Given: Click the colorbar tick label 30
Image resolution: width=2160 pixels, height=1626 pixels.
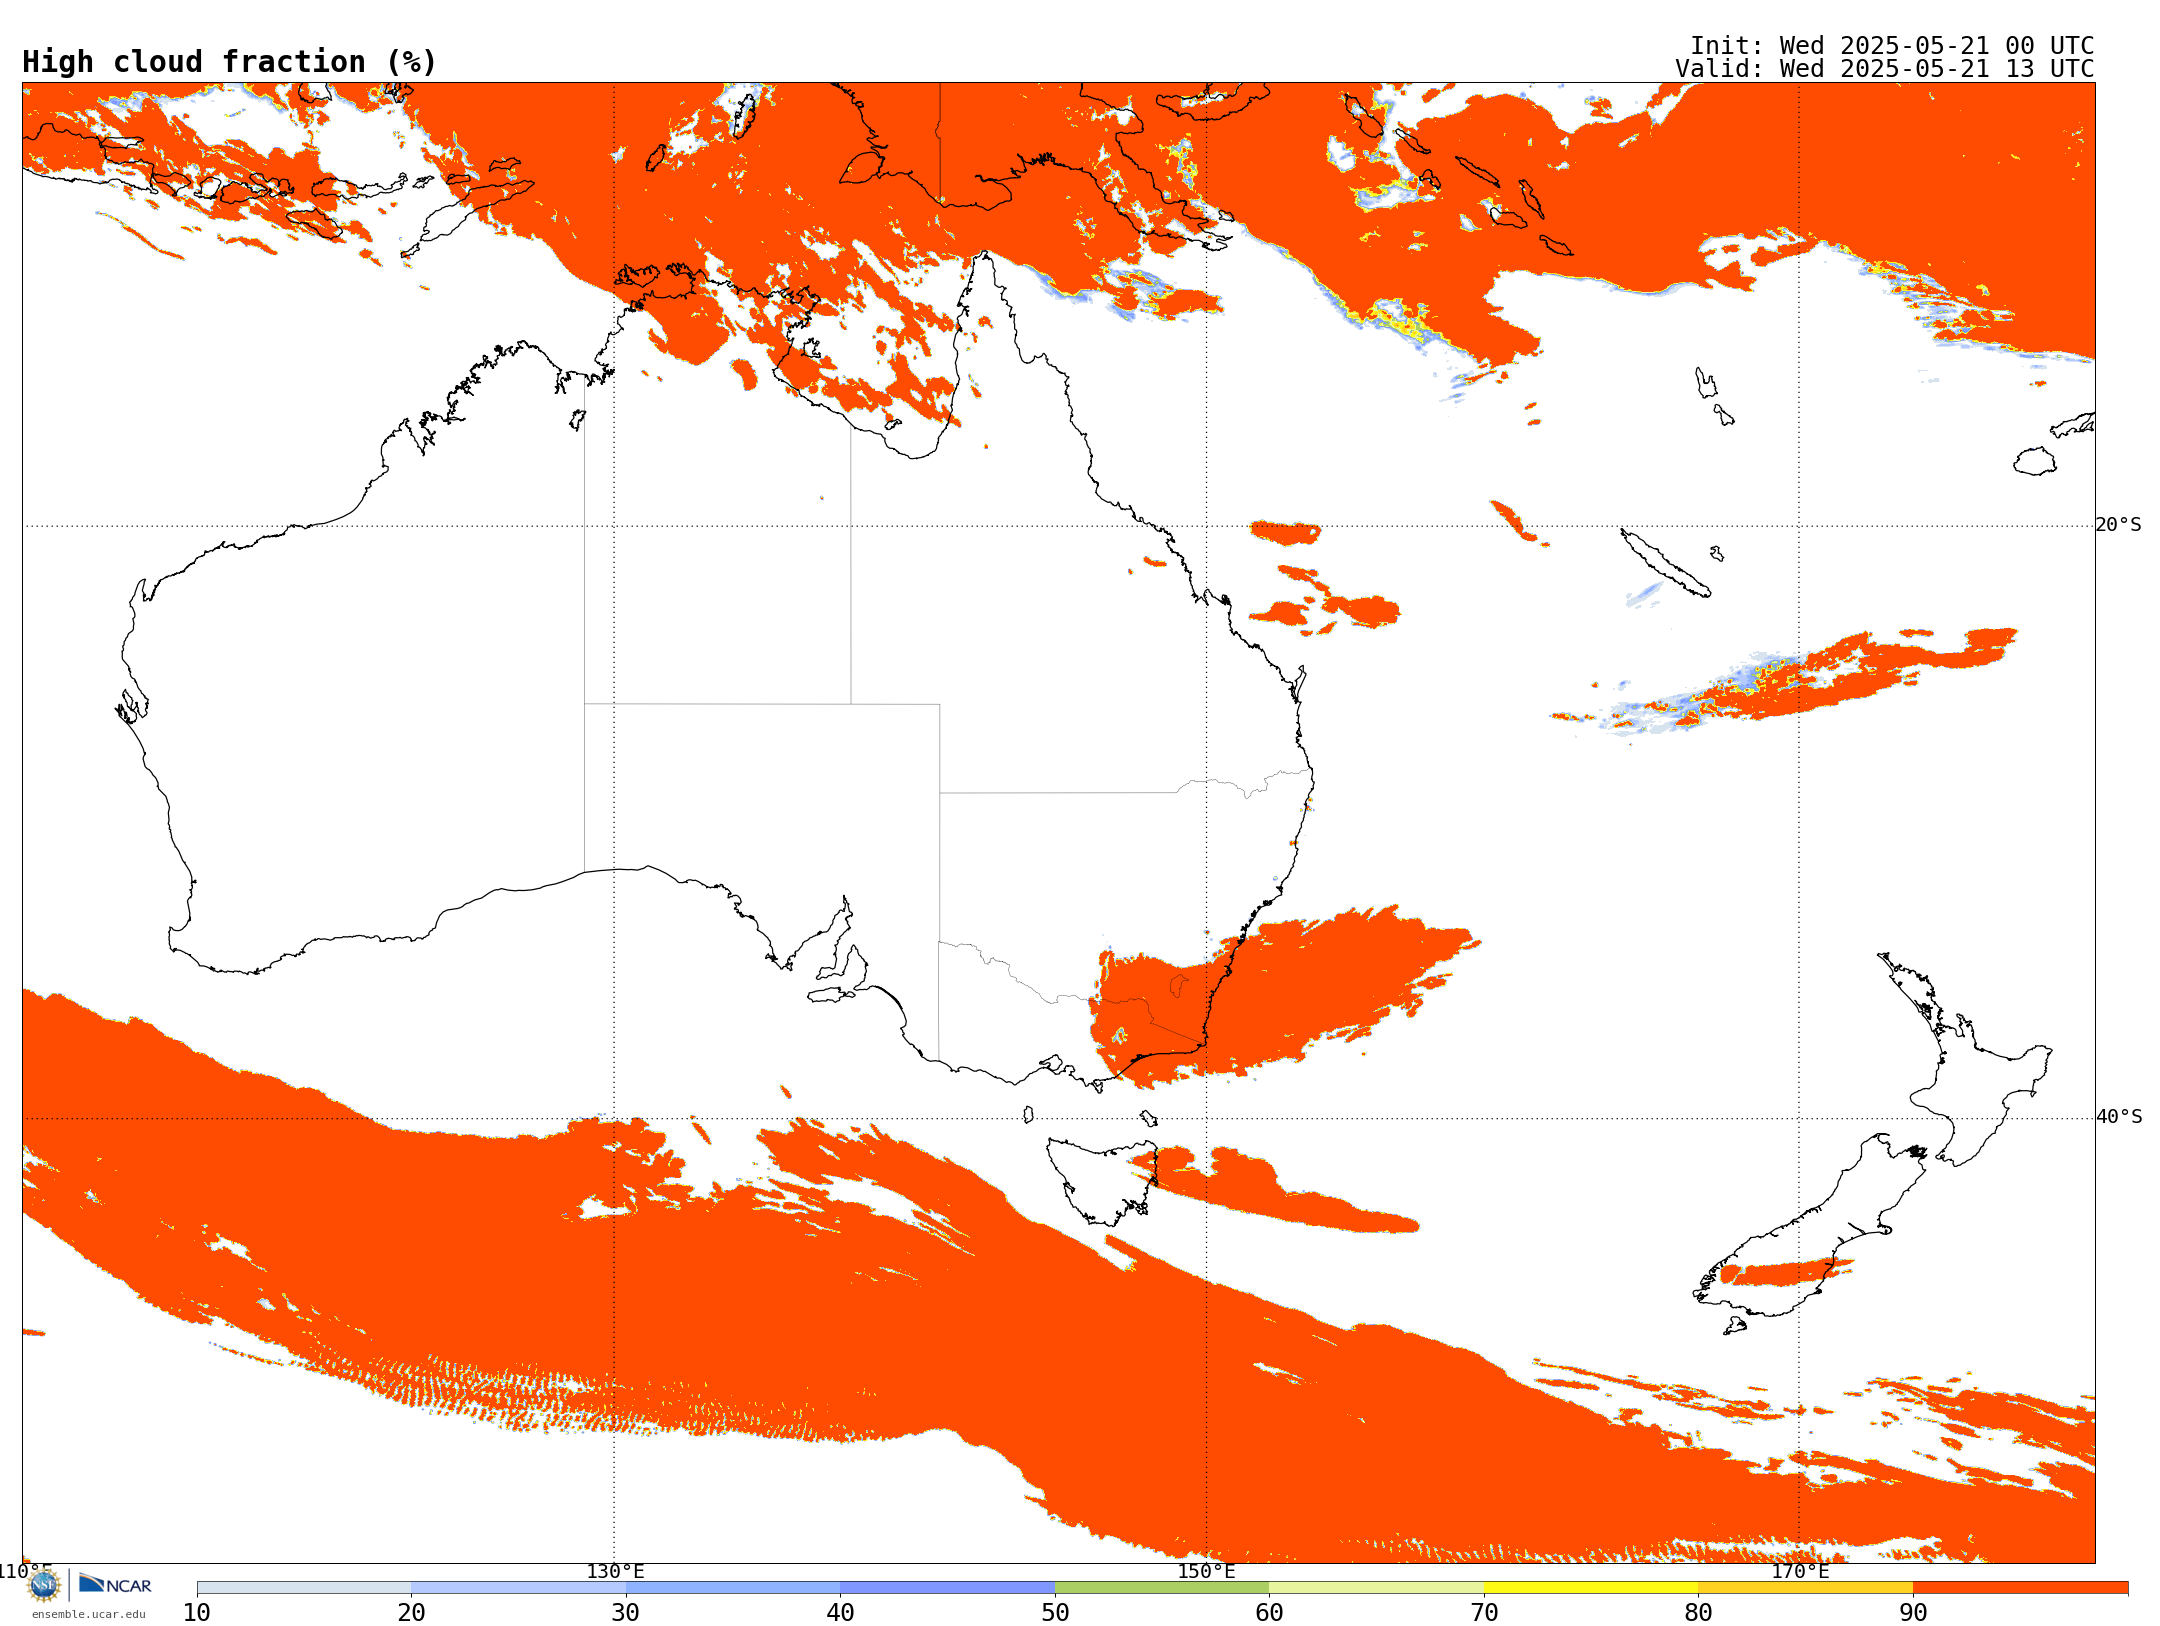Looking at the screenshot, I should coord(626,1613).
